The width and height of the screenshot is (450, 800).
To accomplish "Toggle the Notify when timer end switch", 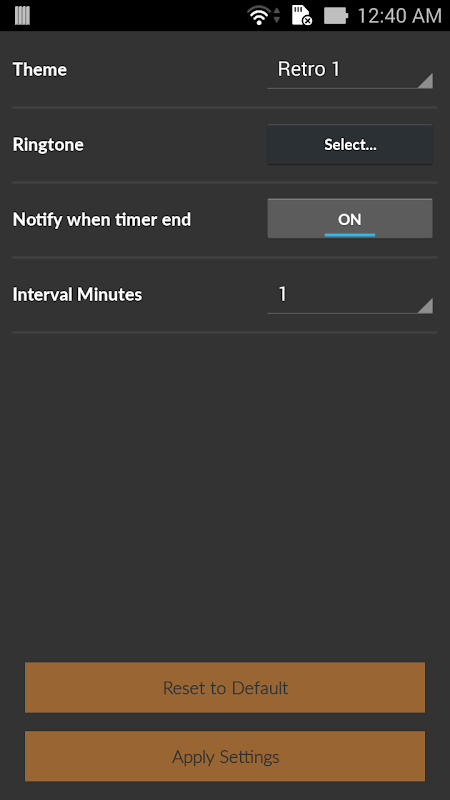I will [349, 218].
